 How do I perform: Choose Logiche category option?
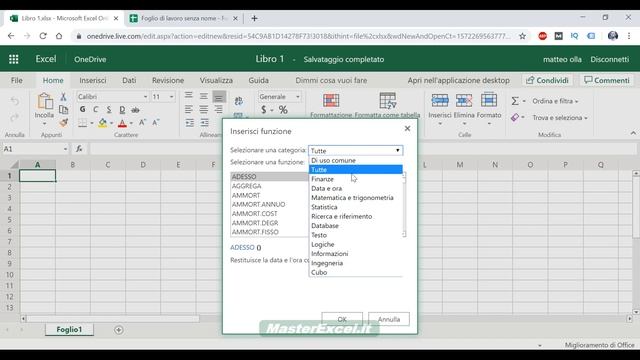(356, 244)
